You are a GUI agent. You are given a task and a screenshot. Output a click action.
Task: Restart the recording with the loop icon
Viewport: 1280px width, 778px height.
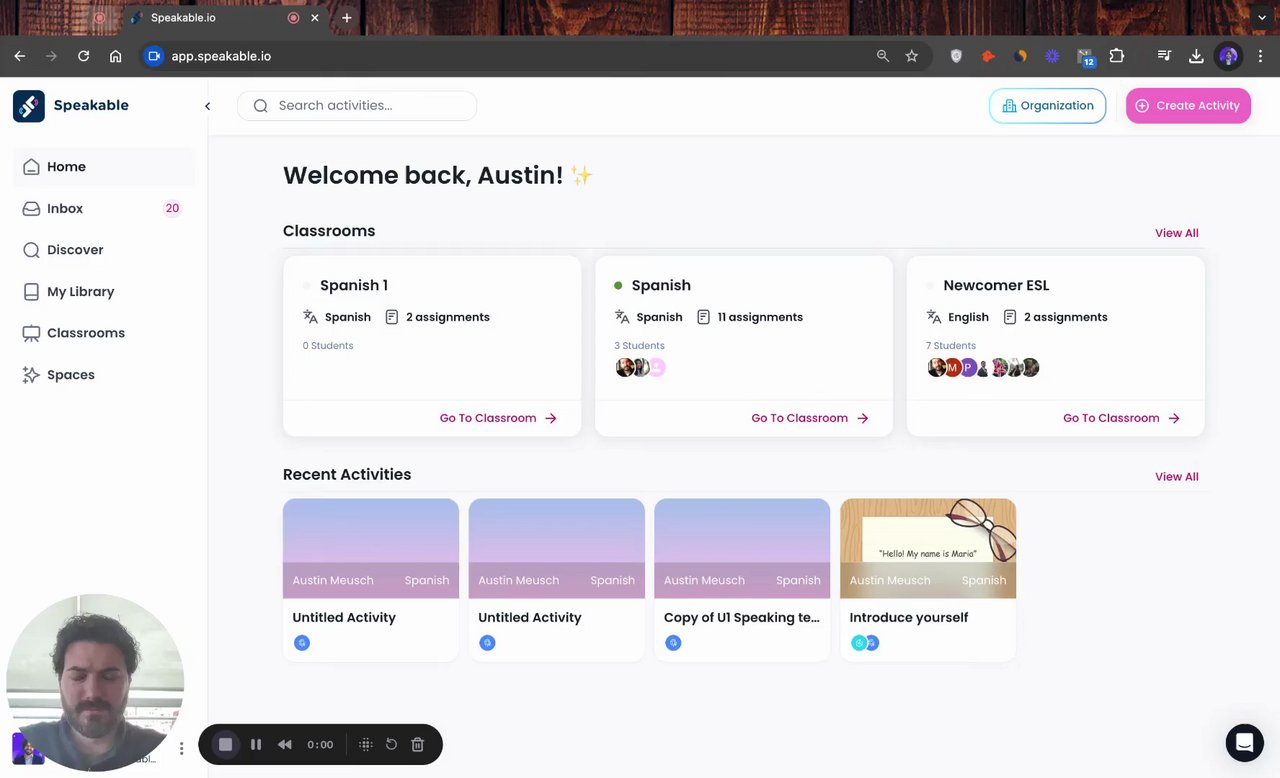pos(392,744)
